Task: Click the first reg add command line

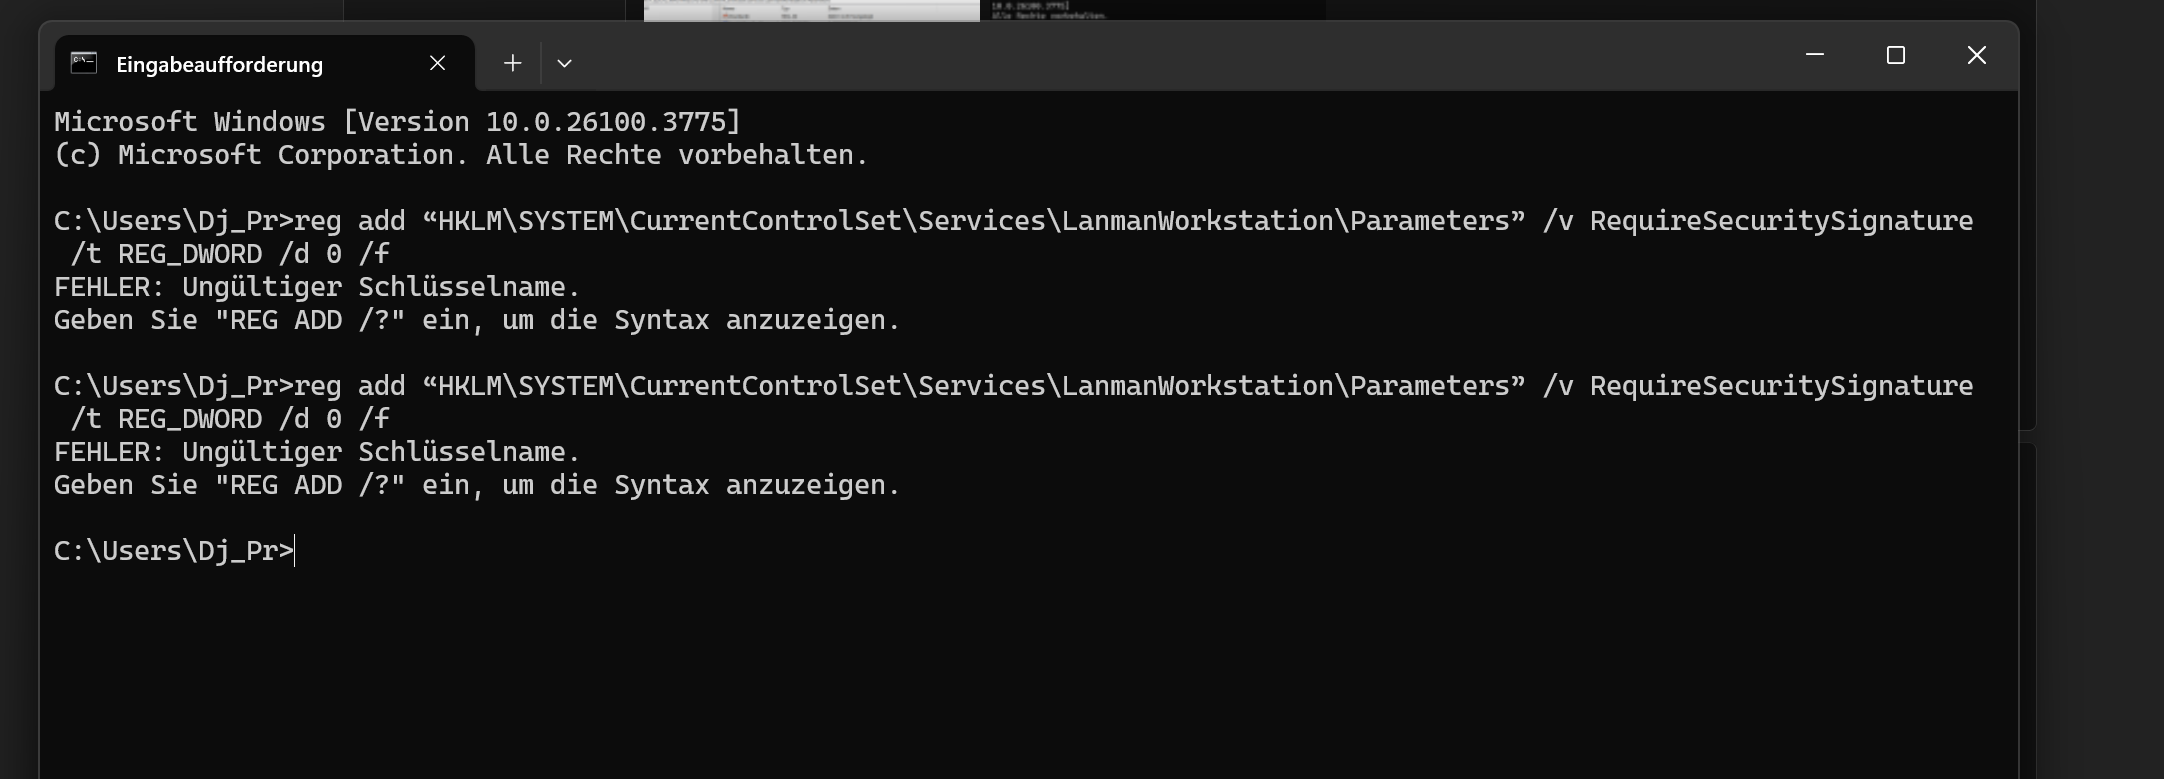Action: pos(1014,221)
